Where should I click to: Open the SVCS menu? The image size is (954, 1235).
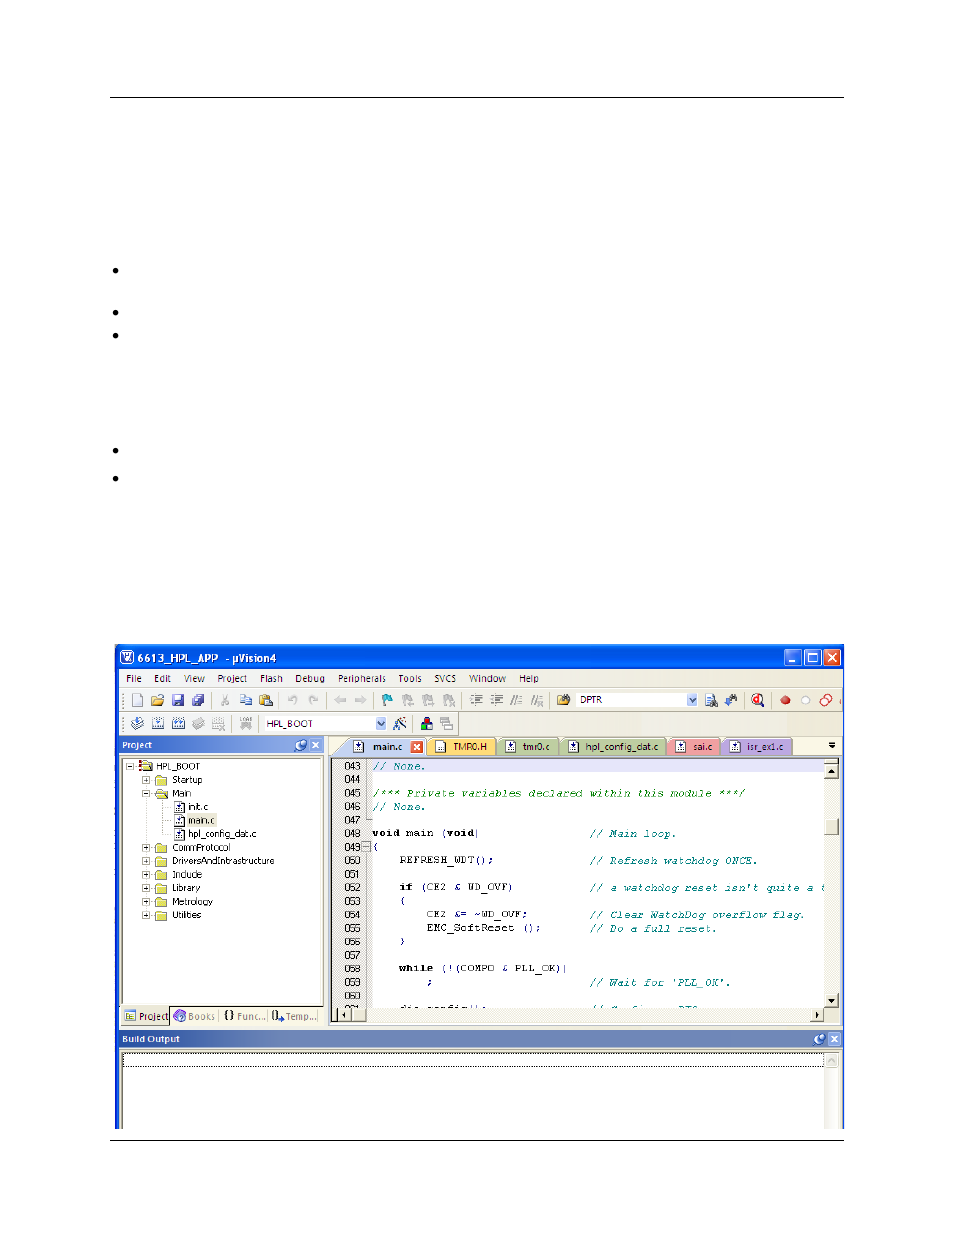pos(445,678)
